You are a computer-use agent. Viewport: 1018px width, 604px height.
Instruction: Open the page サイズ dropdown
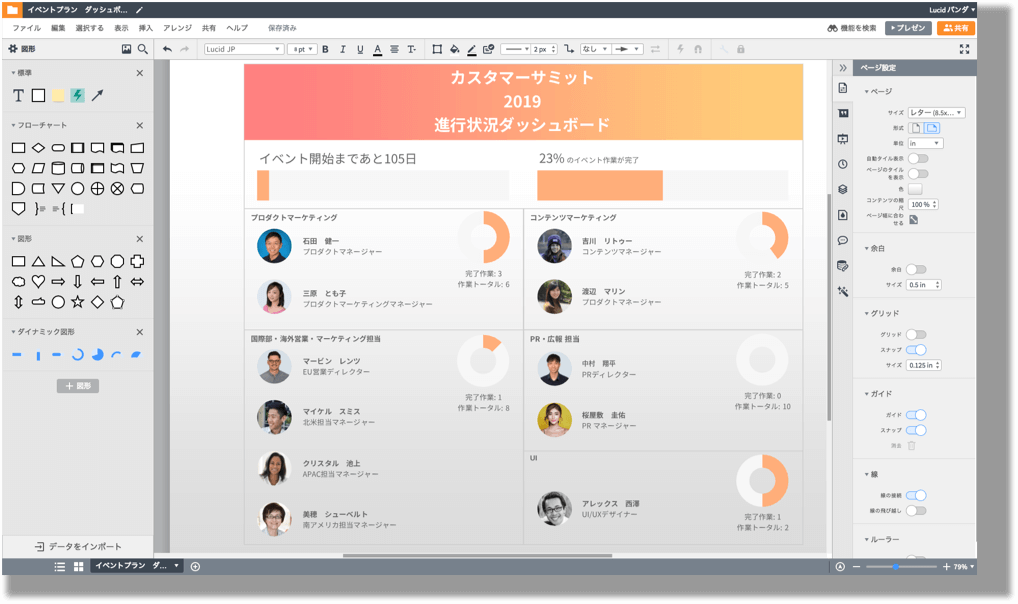[x=938, y=112]
